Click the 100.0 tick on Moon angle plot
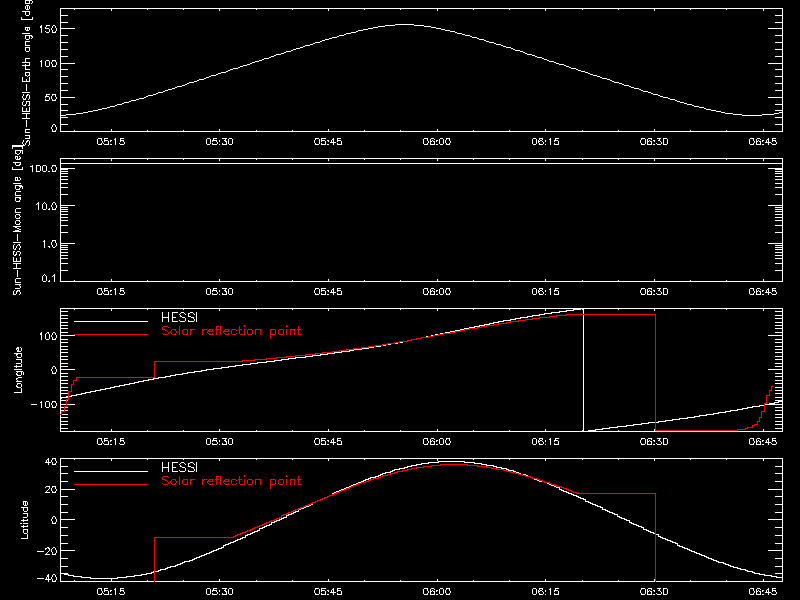This screenshot has width=800, height=600. (x=44, y=168)
